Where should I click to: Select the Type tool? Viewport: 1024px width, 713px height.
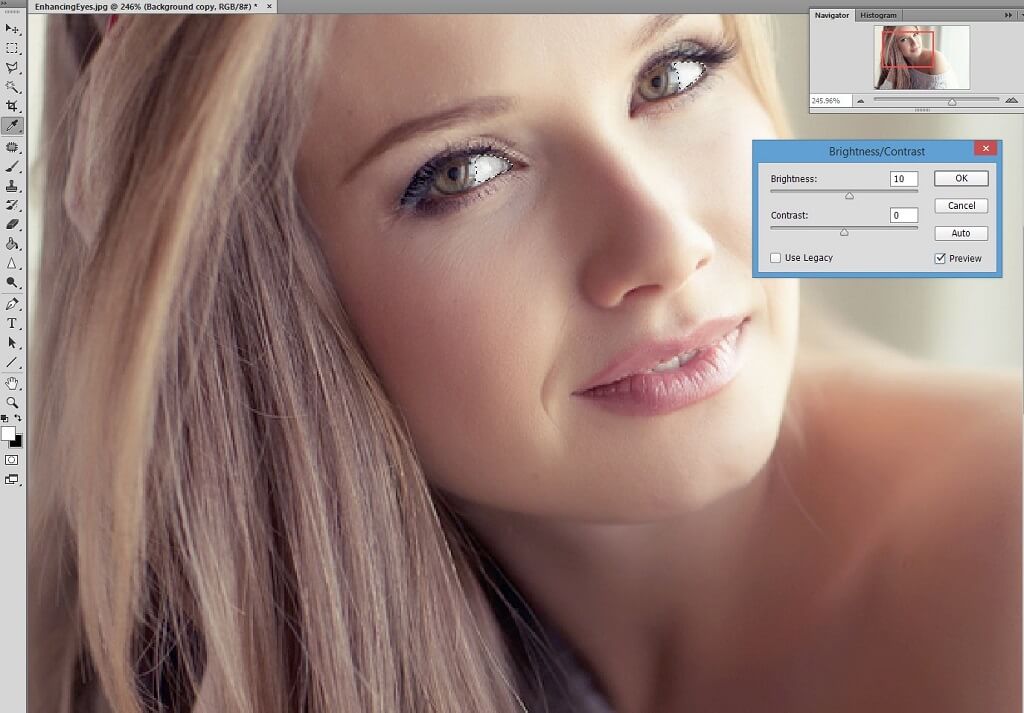pos(12,323)
